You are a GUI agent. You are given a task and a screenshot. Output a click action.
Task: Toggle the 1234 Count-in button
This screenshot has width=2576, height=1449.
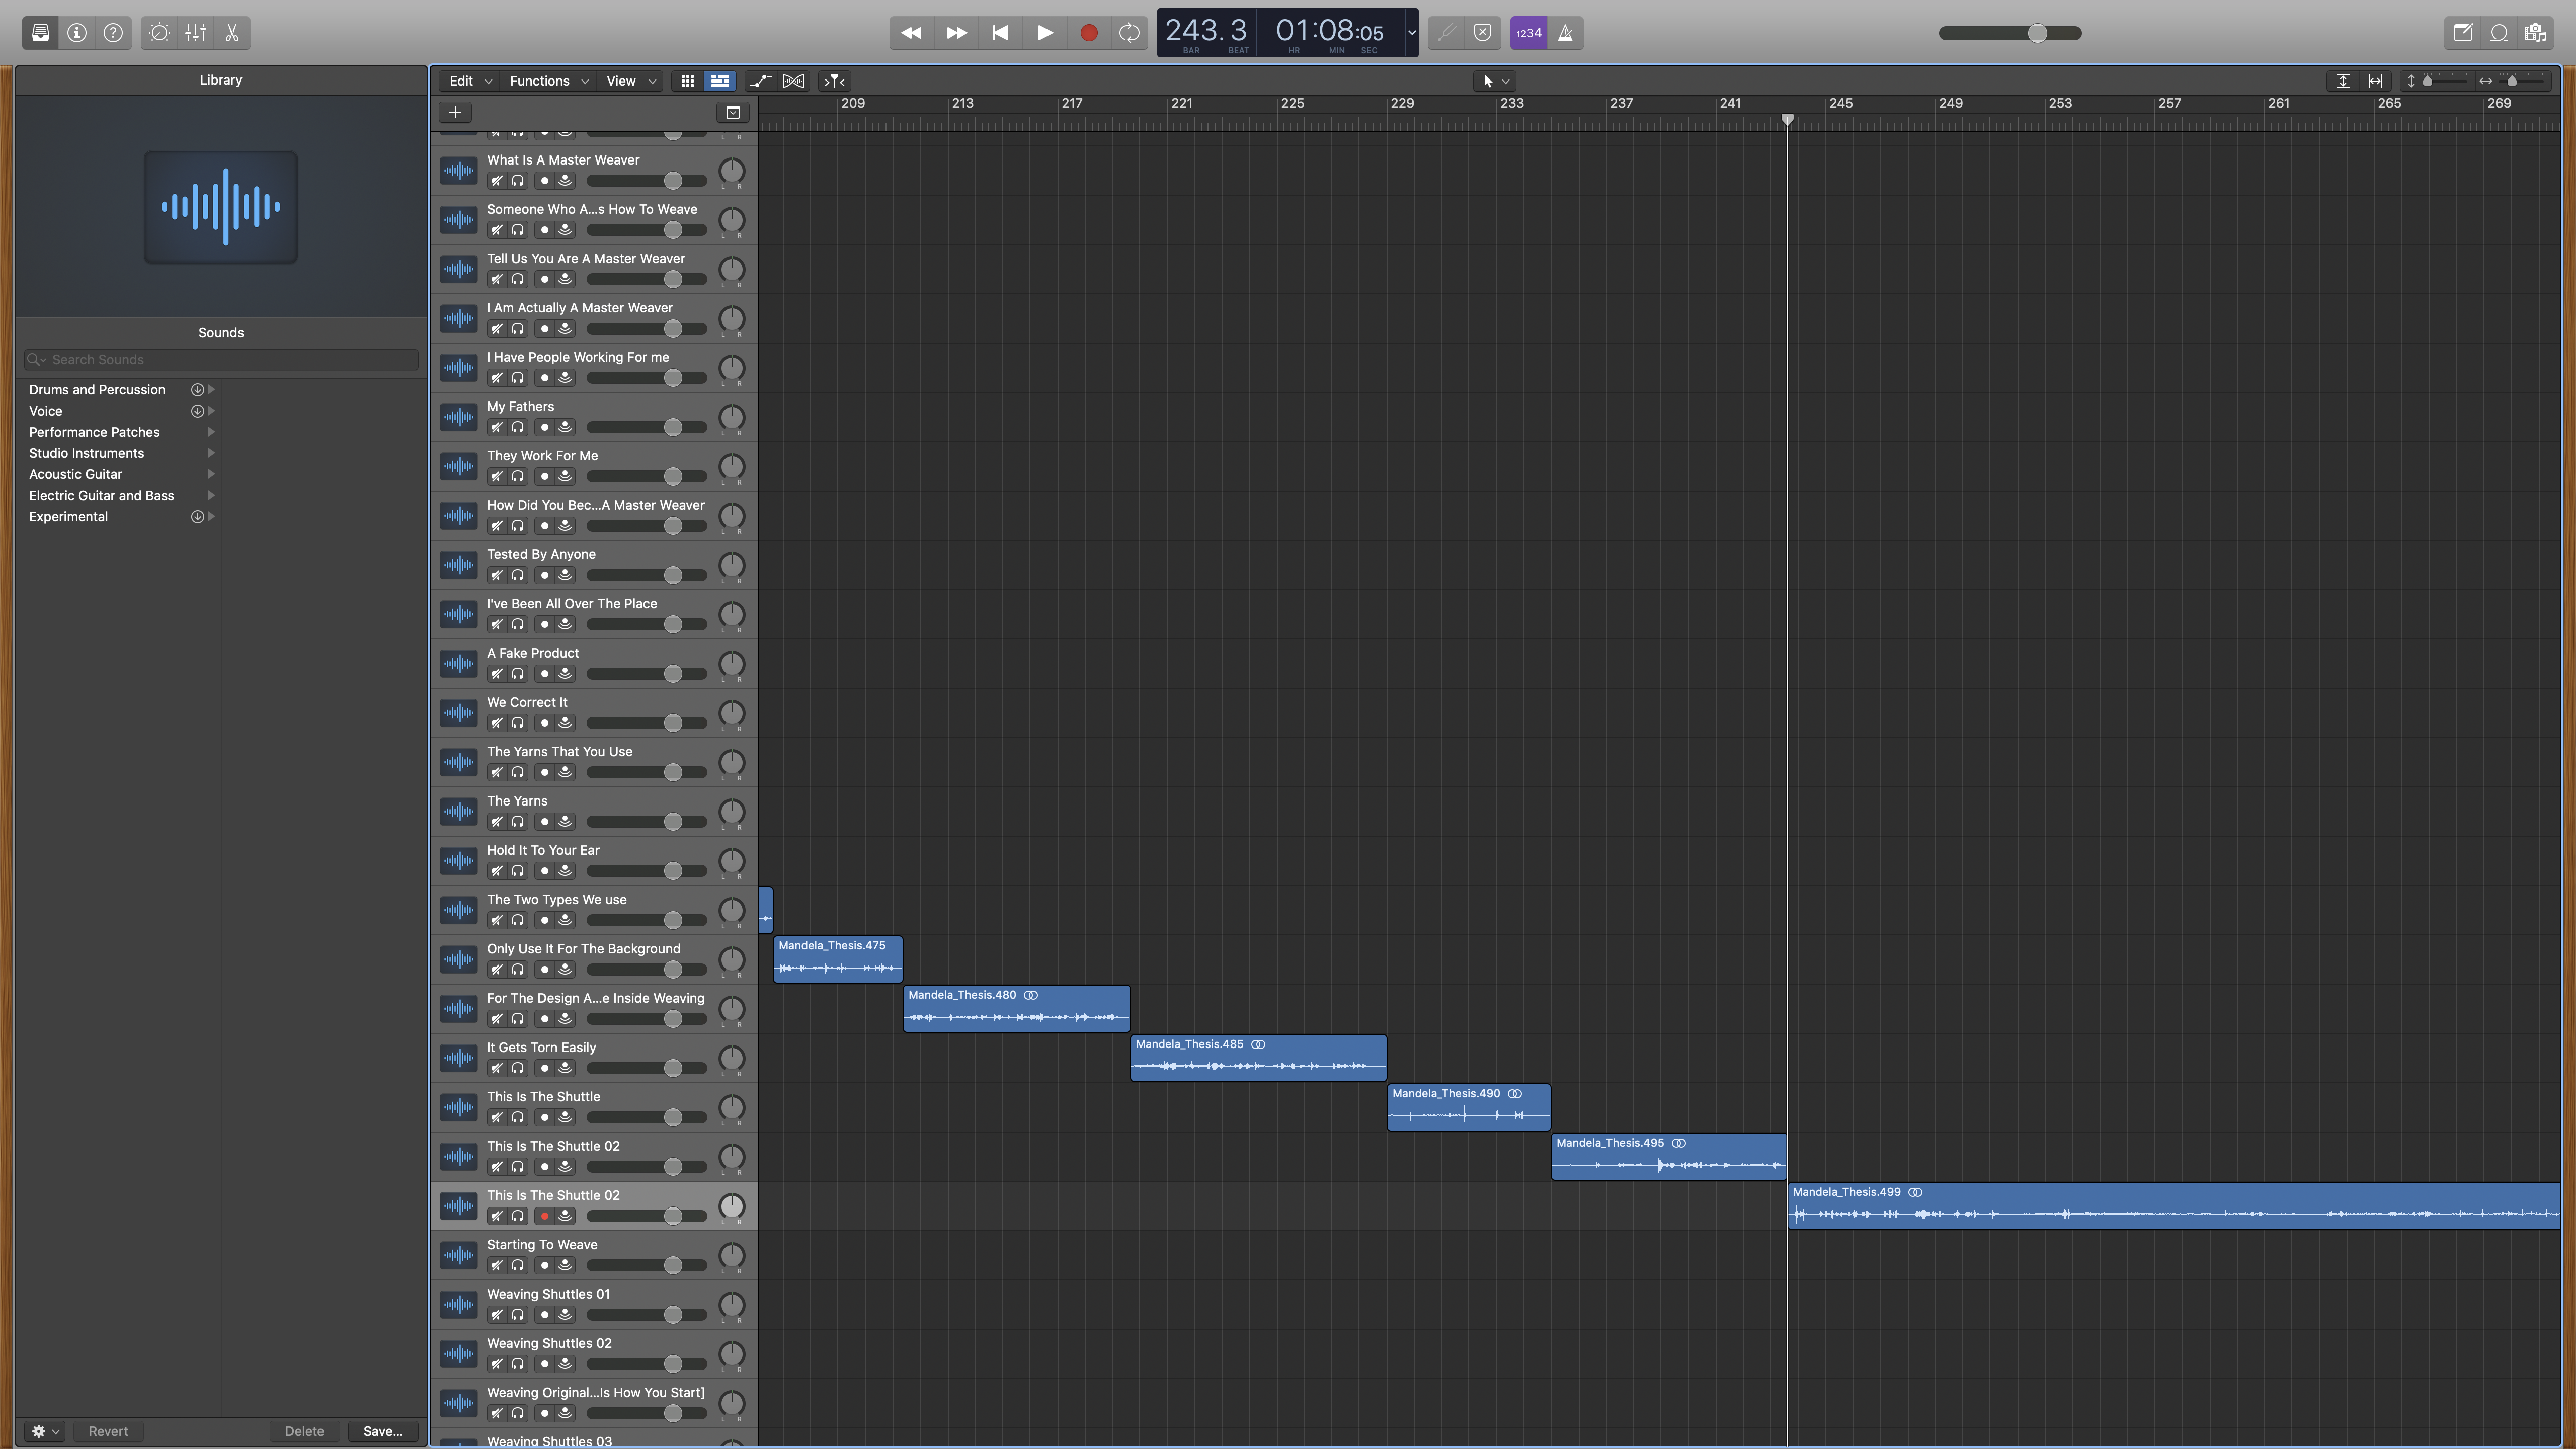(1528, 33)
